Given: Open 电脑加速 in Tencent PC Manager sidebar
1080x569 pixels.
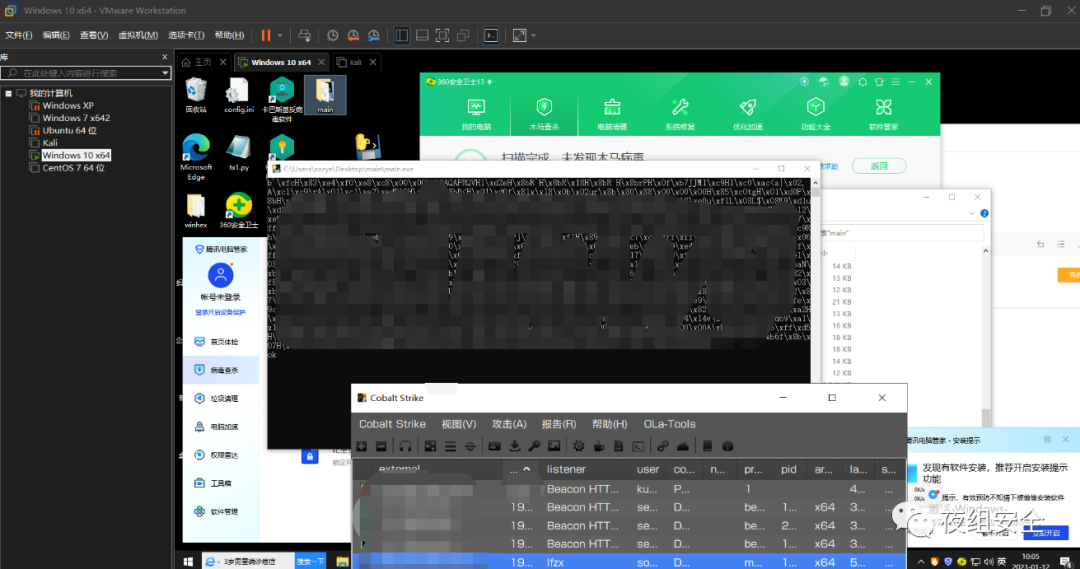Looking at the screenshot, I should point(218,426).
